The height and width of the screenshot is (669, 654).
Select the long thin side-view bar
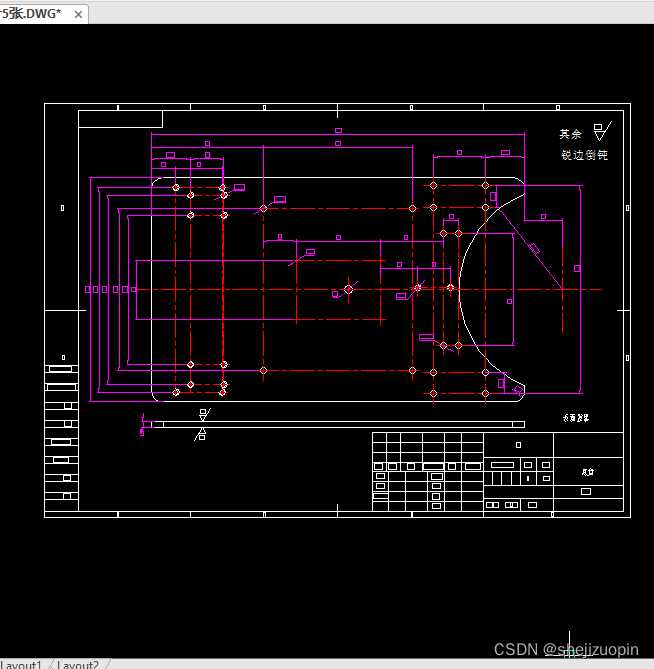click(x=338, y=424)
